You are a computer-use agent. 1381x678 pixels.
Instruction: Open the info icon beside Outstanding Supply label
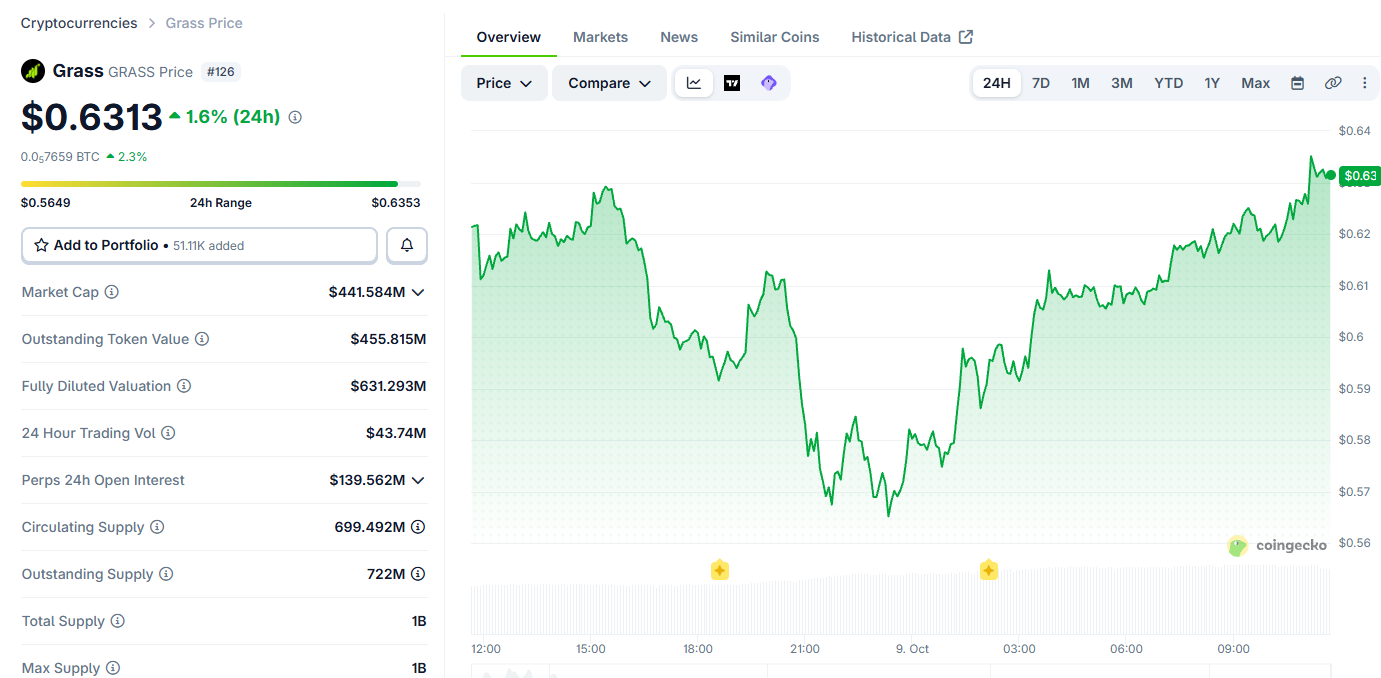pos(166,574)
